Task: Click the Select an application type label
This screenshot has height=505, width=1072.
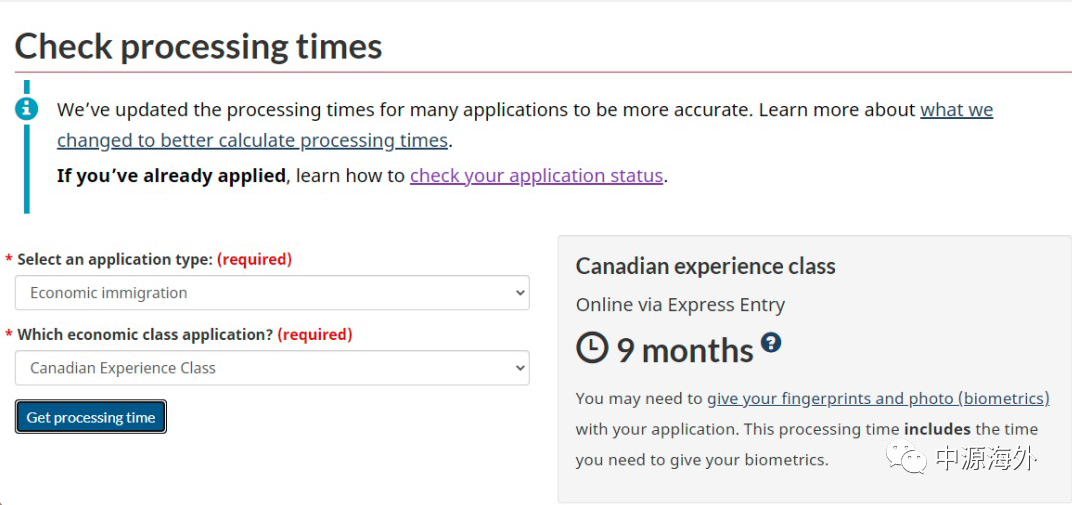Action: 115,259
